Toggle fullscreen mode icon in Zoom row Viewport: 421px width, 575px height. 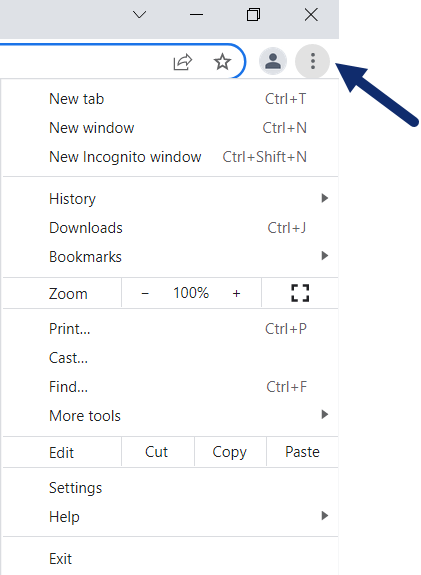(300, 293)
